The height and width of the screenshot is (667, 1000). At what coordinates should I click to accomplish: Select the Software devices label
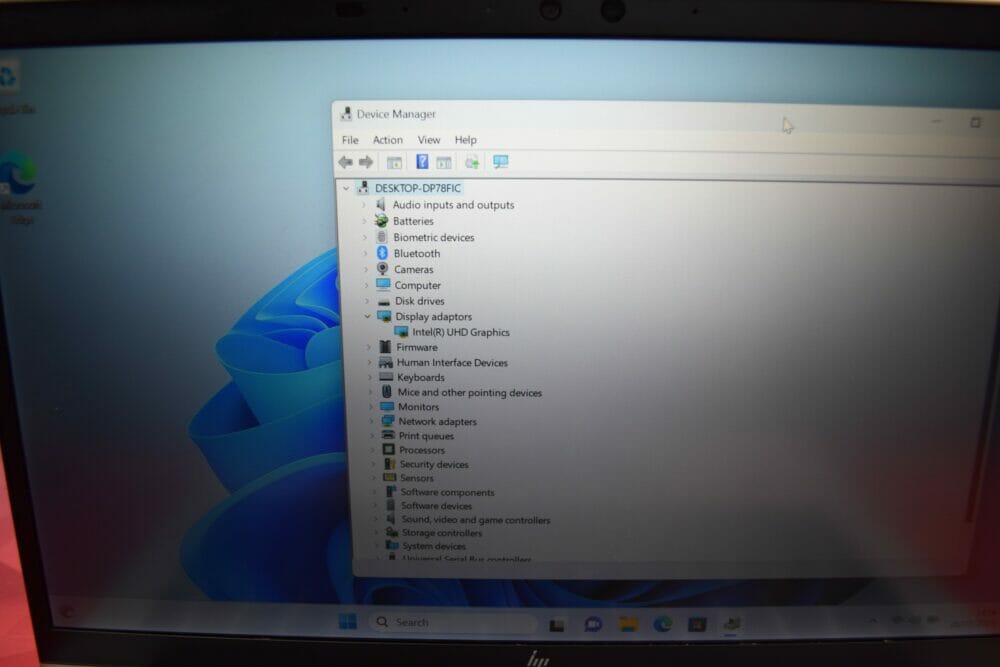tap(437, 506)
